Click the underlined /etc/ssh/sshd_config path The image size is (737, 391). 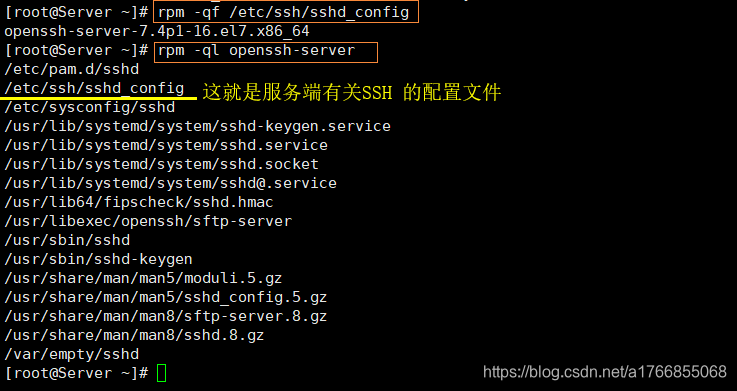click(94, 88)
